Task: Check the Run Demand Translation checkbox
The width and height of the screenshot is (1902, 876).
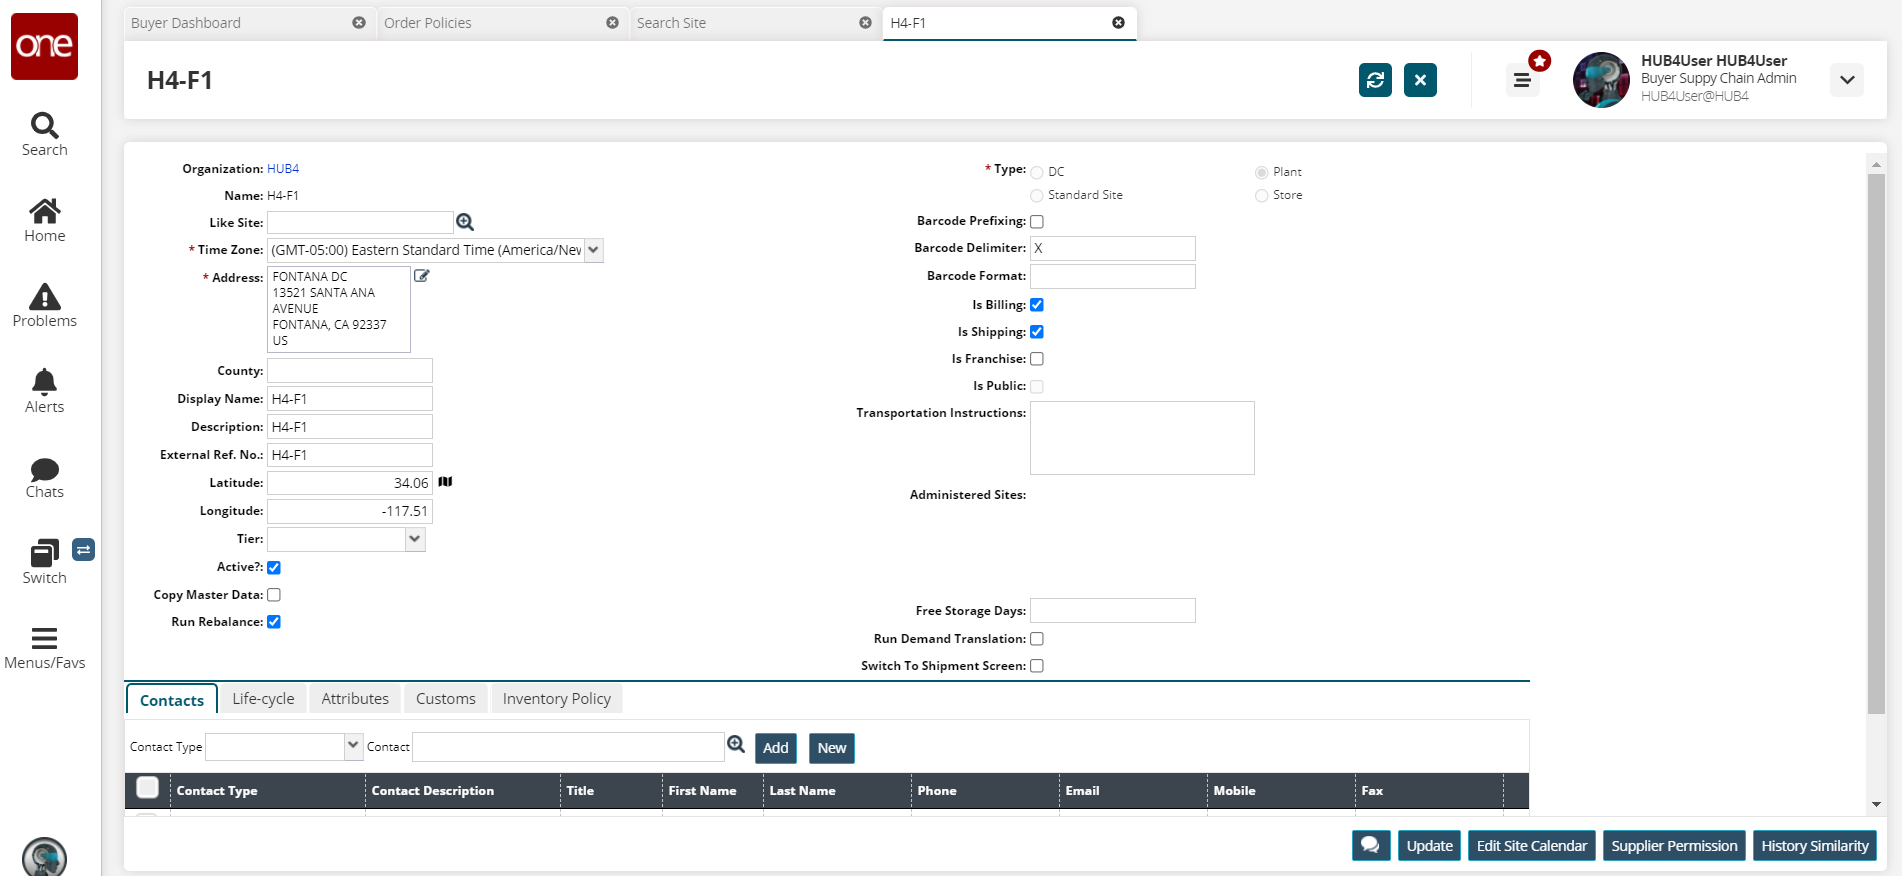Action: tap(1037, 639)
